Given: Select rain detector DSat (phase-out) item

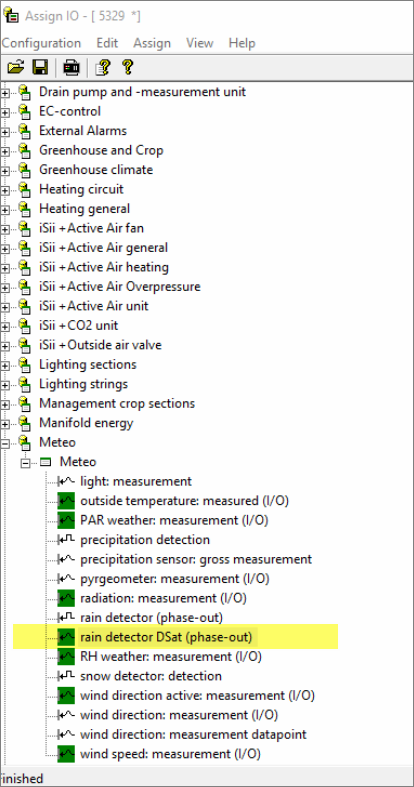Looking at the screenshot, I should click(x=166, y=637).
